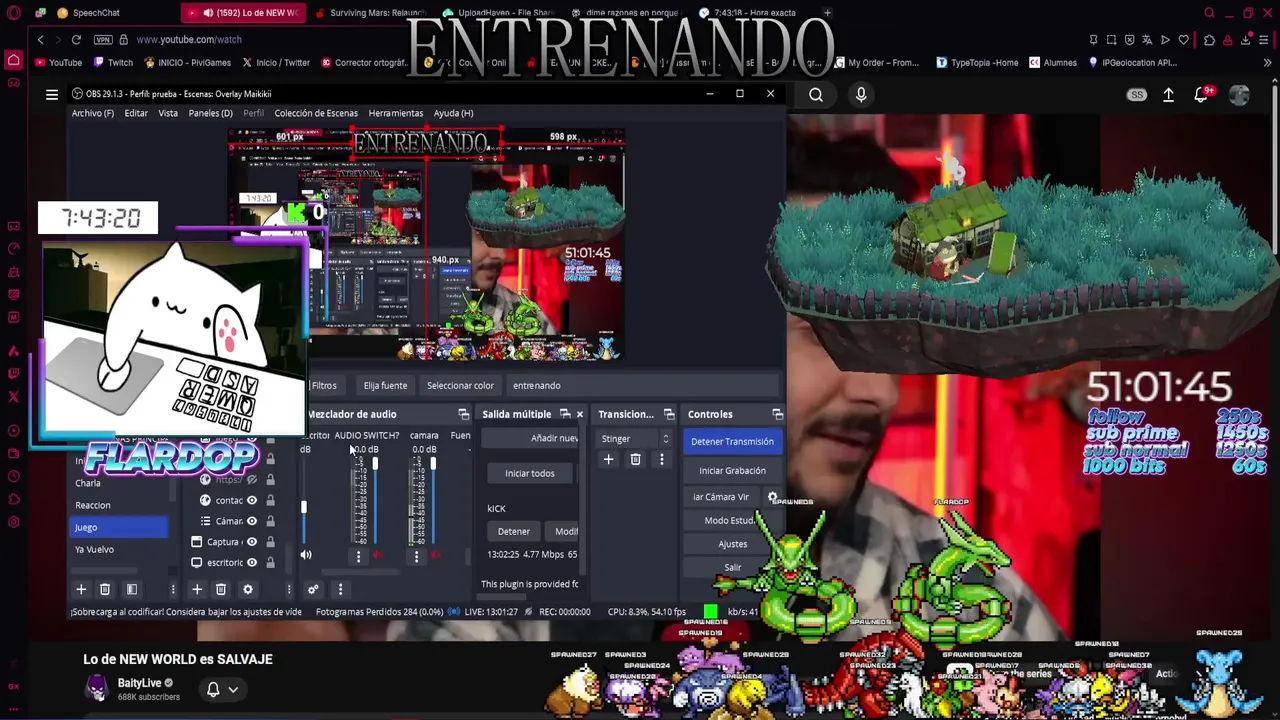The image size is (1280, 720).
Task: Undock the Transiciones panel
Action: point(669,414)
